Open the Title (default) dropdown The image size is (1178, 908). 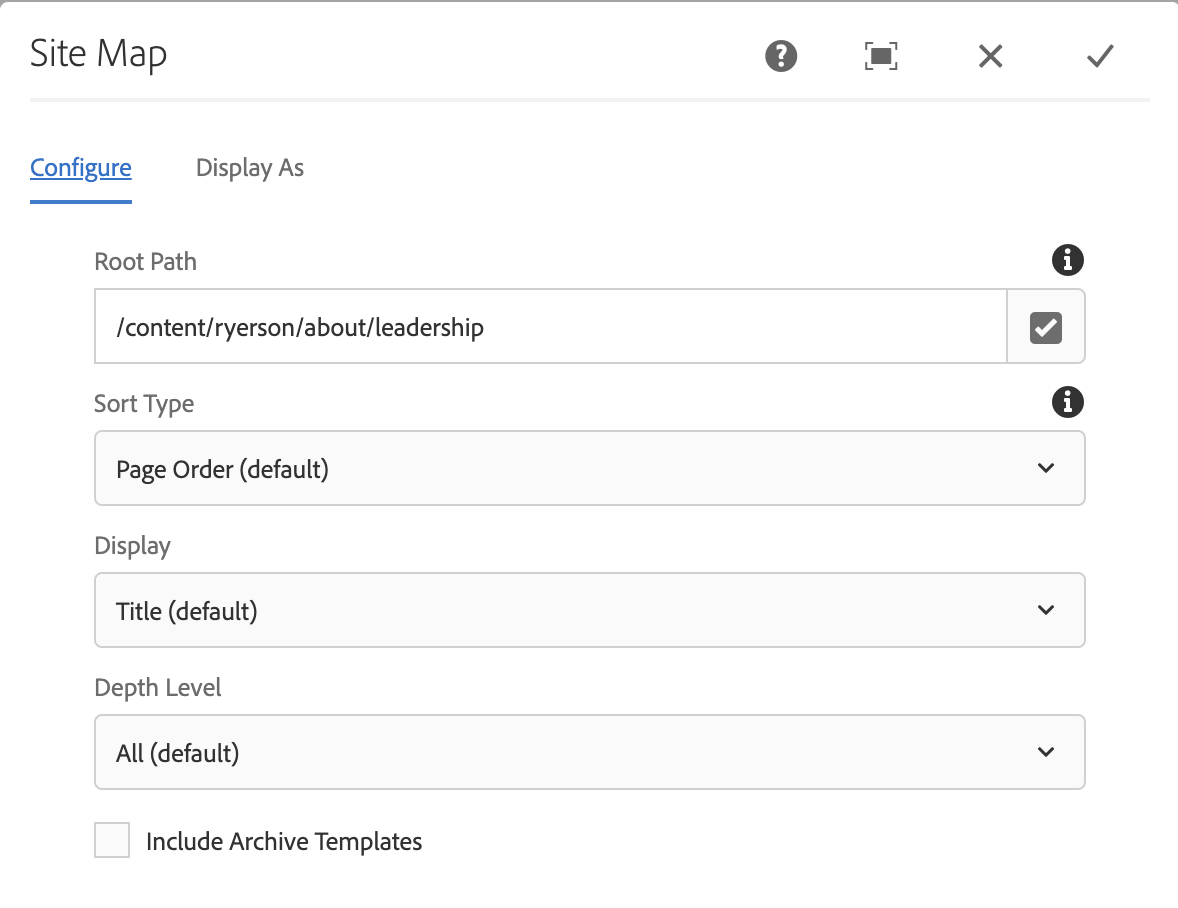tap(589, 610)
